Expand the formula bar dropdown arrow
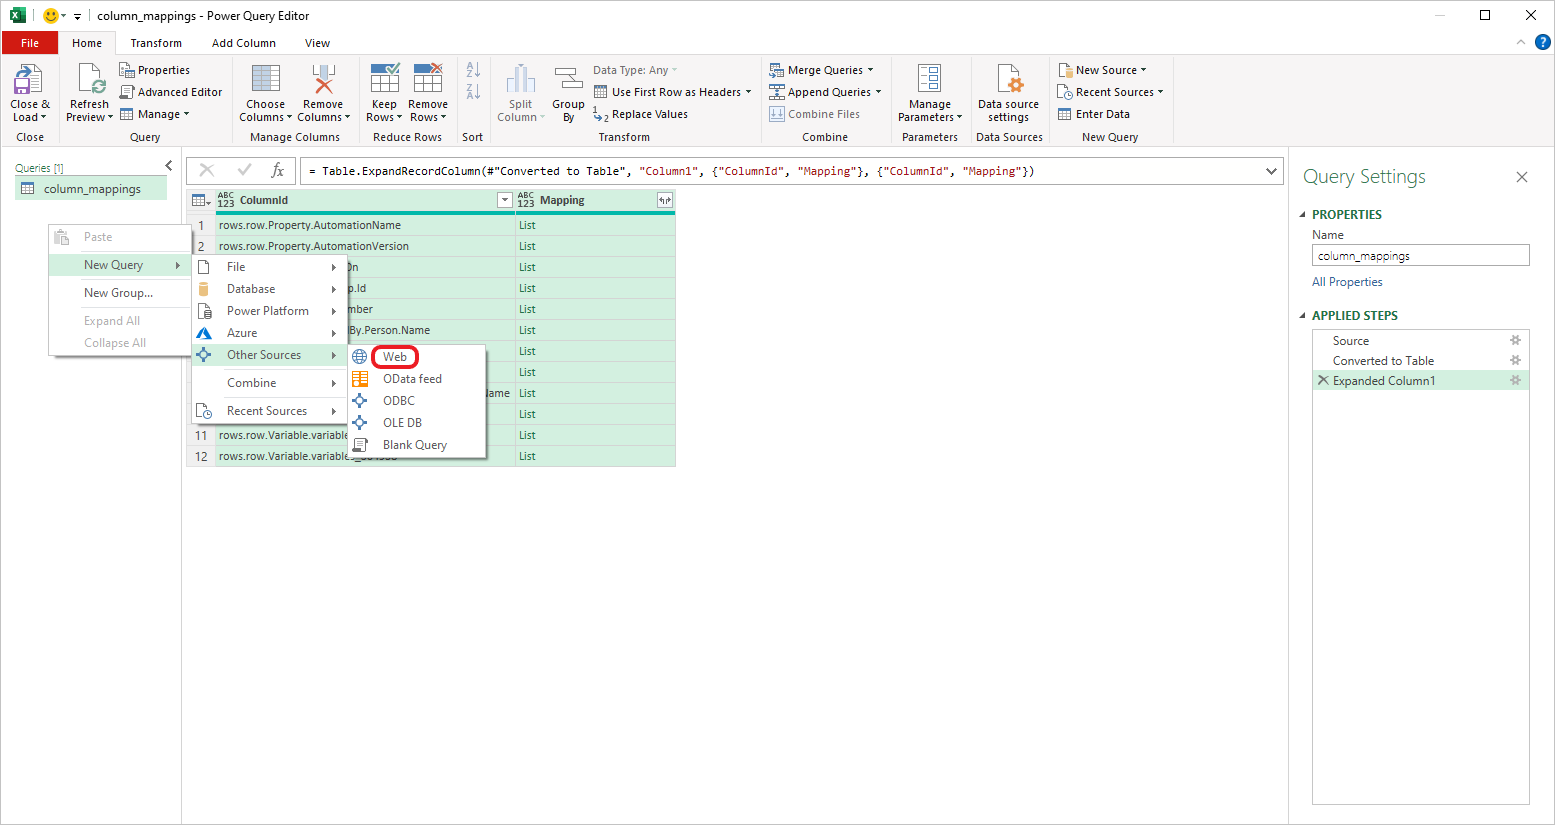This screenshot has height=825, width=1555. [1271, 171]
